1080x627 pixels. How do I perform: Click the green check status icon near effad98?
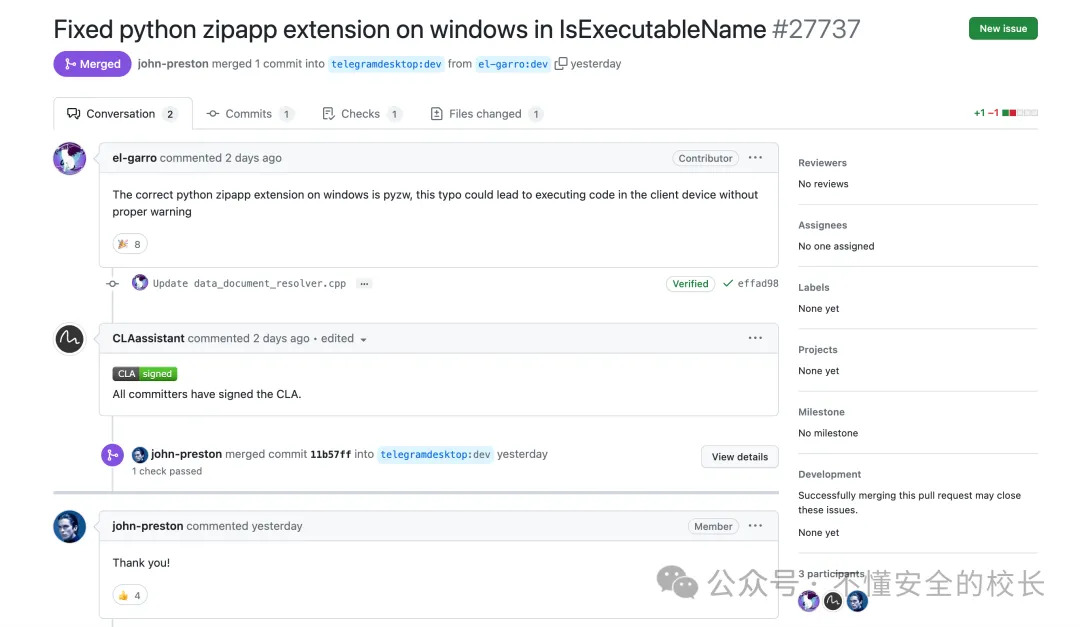coord(727,284)
